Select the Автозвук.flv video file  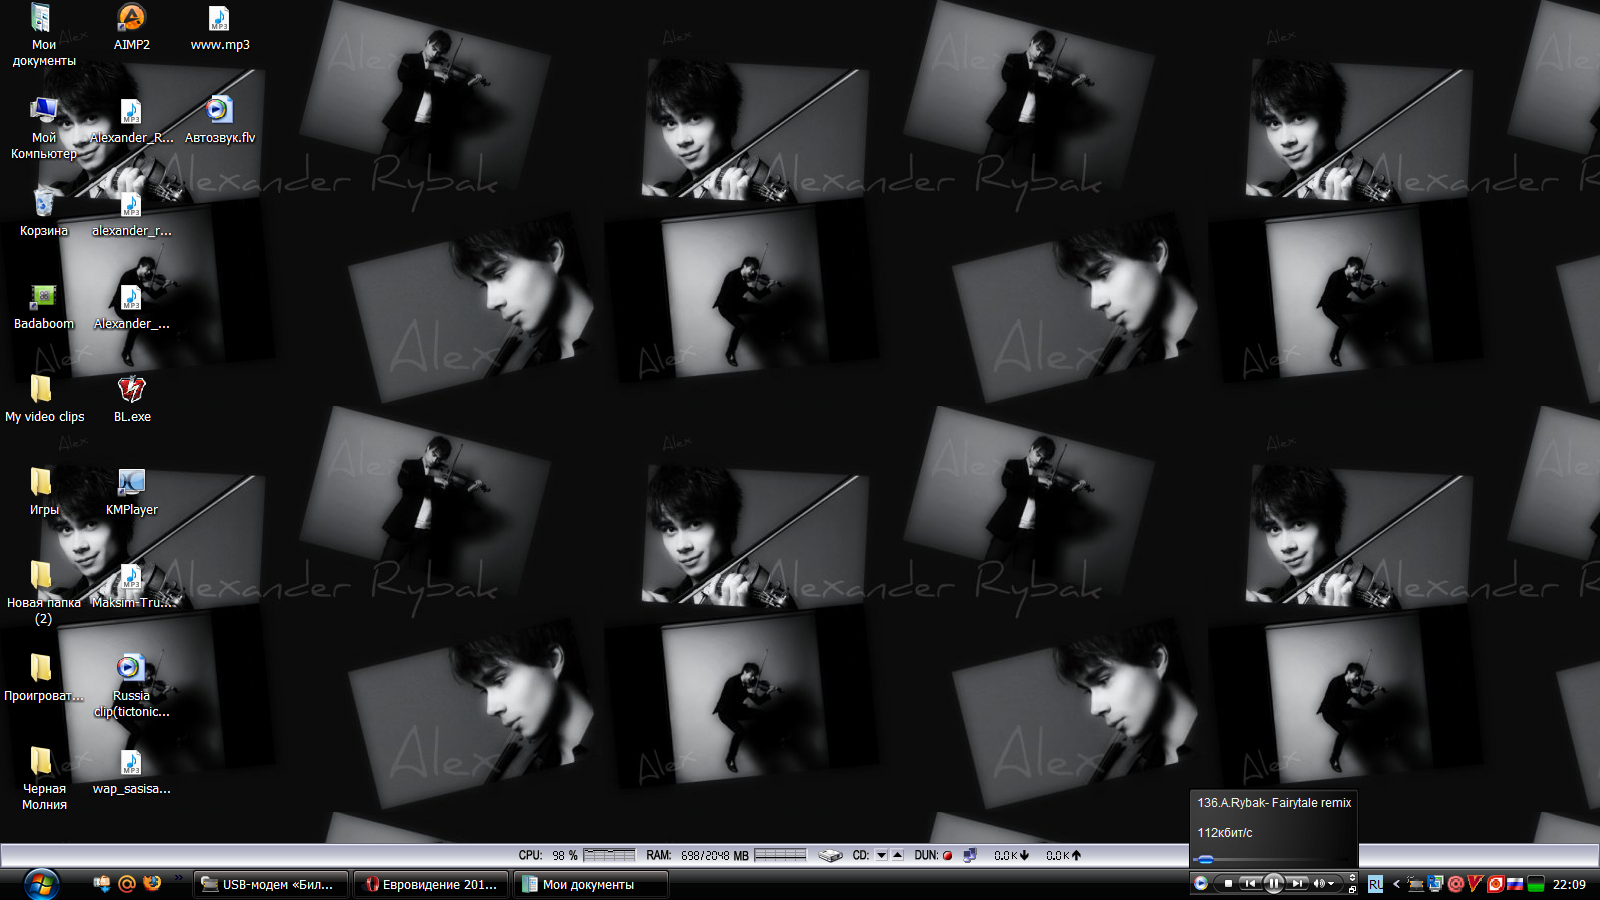[x=219, y=112]
